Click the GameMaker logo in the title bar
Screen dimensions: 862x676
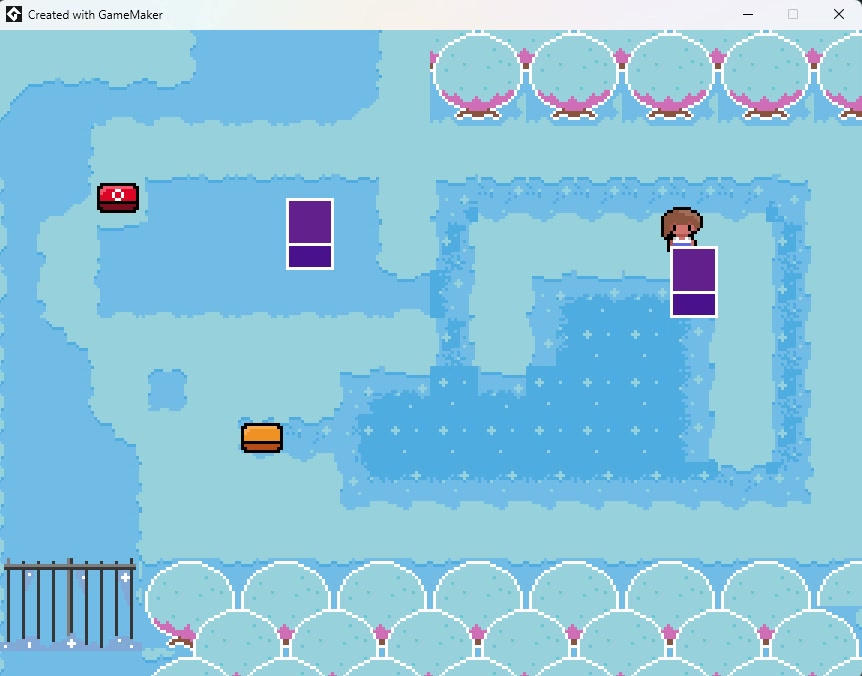point(14,14)
